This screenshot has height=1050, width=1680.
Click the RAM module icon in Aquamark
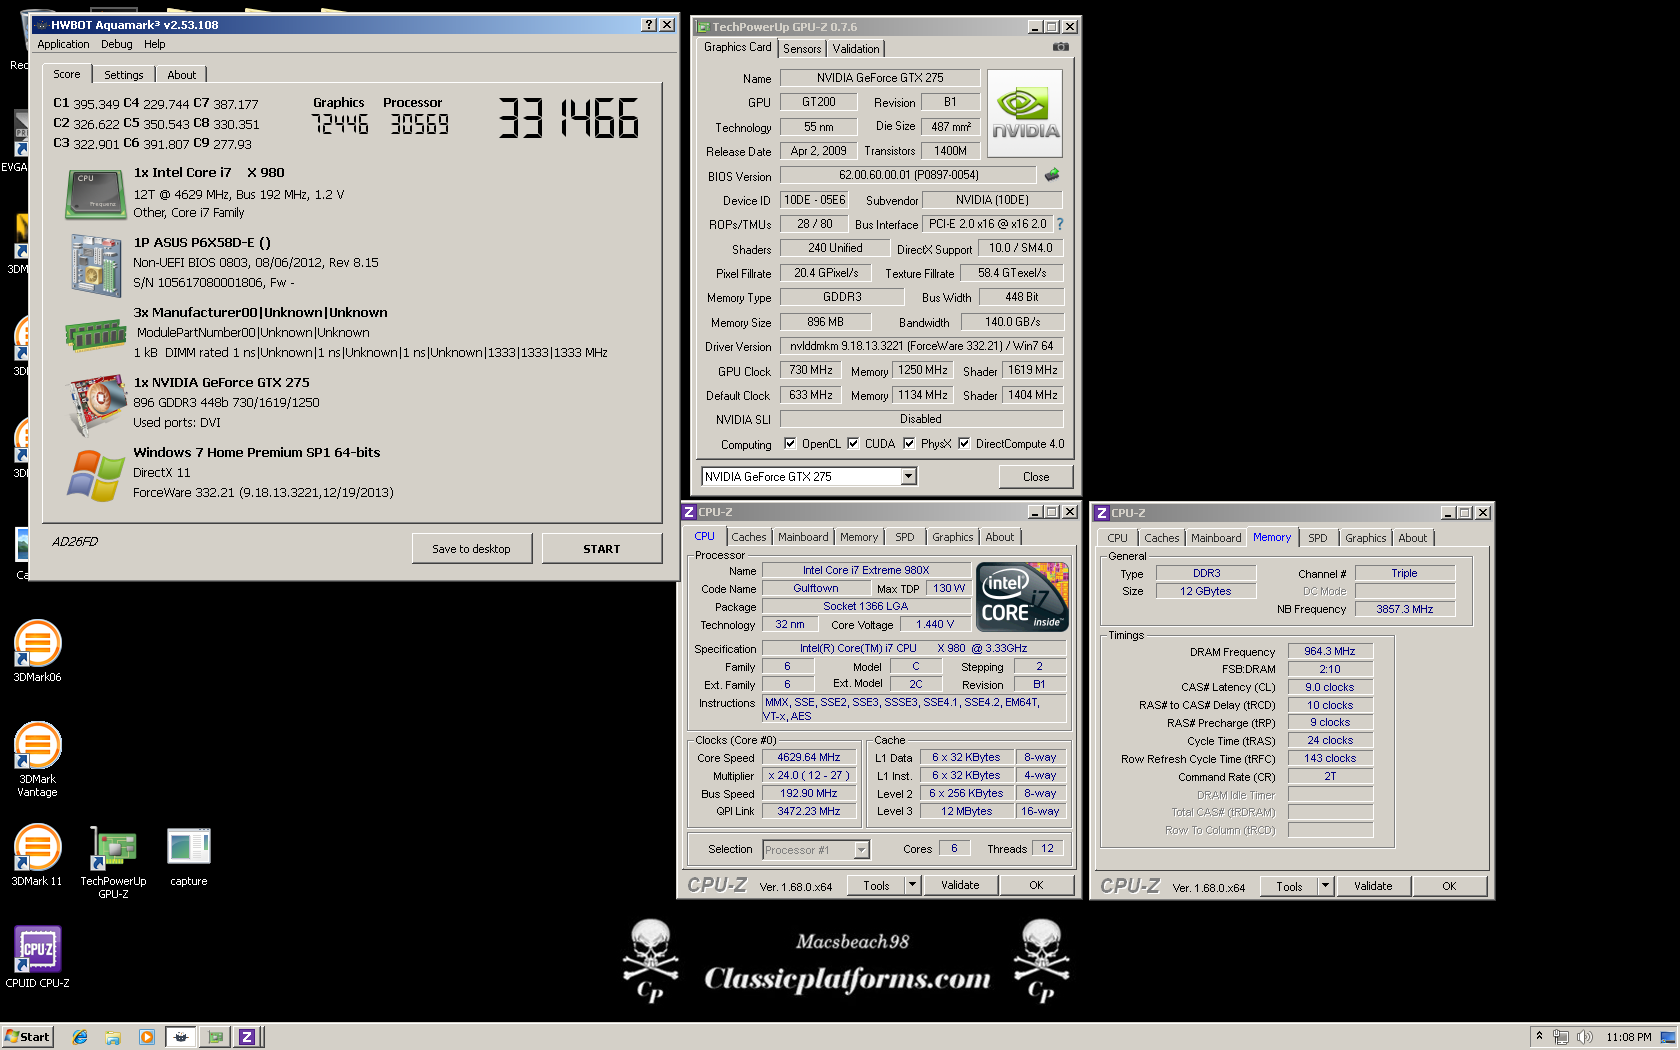point(95,335)
